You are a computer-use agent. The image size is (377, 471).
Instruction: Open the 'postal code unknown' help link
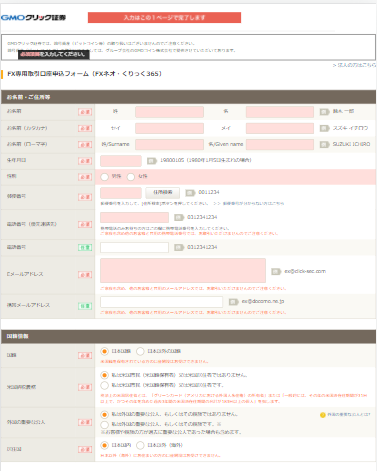[x=253, y=203]
